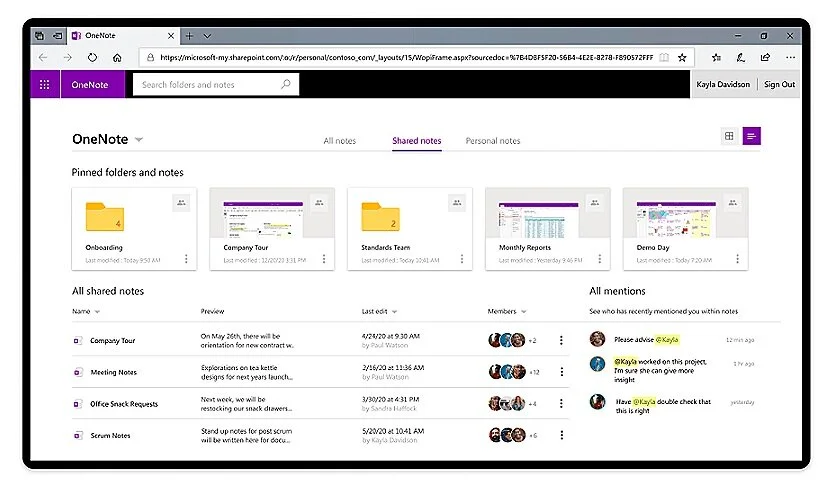Open tabs you've set aside icon
Viewport: 838px width, 486px height.
pyautogui.click(x=40, y=36)
